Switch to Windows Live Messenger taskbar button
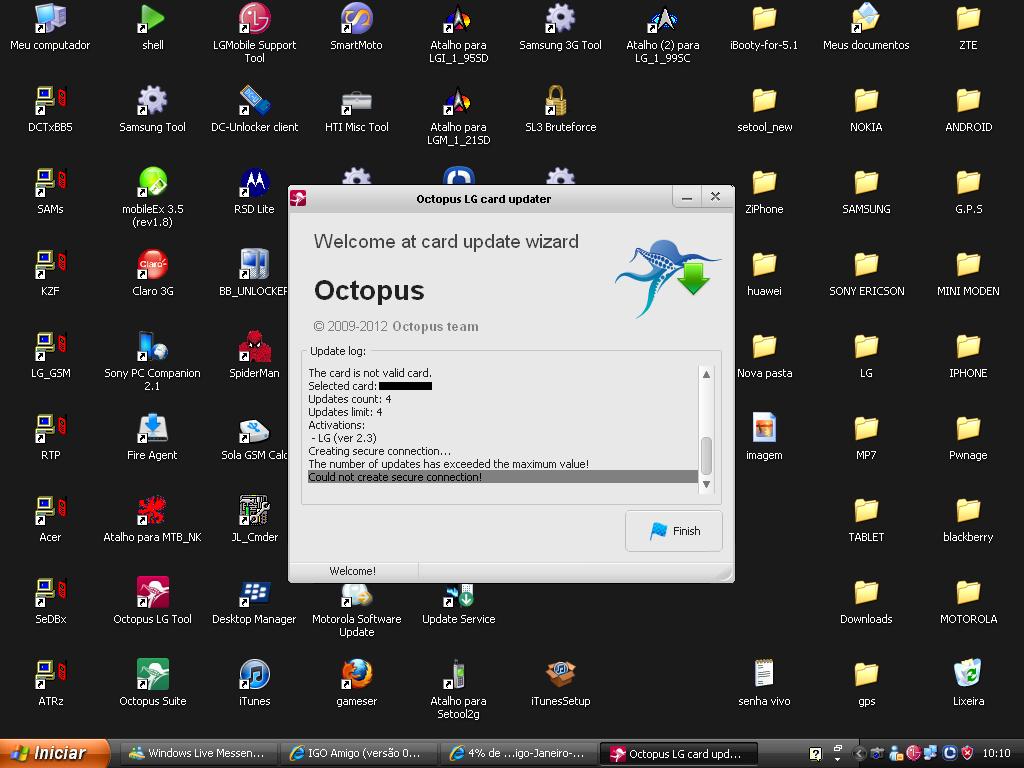This screenshot has height=768, width=1024. coord(198,754)
